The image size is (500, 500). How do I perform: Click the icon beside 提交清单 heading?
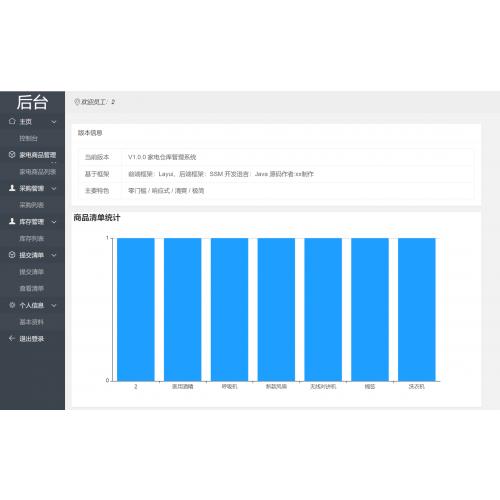12,255
